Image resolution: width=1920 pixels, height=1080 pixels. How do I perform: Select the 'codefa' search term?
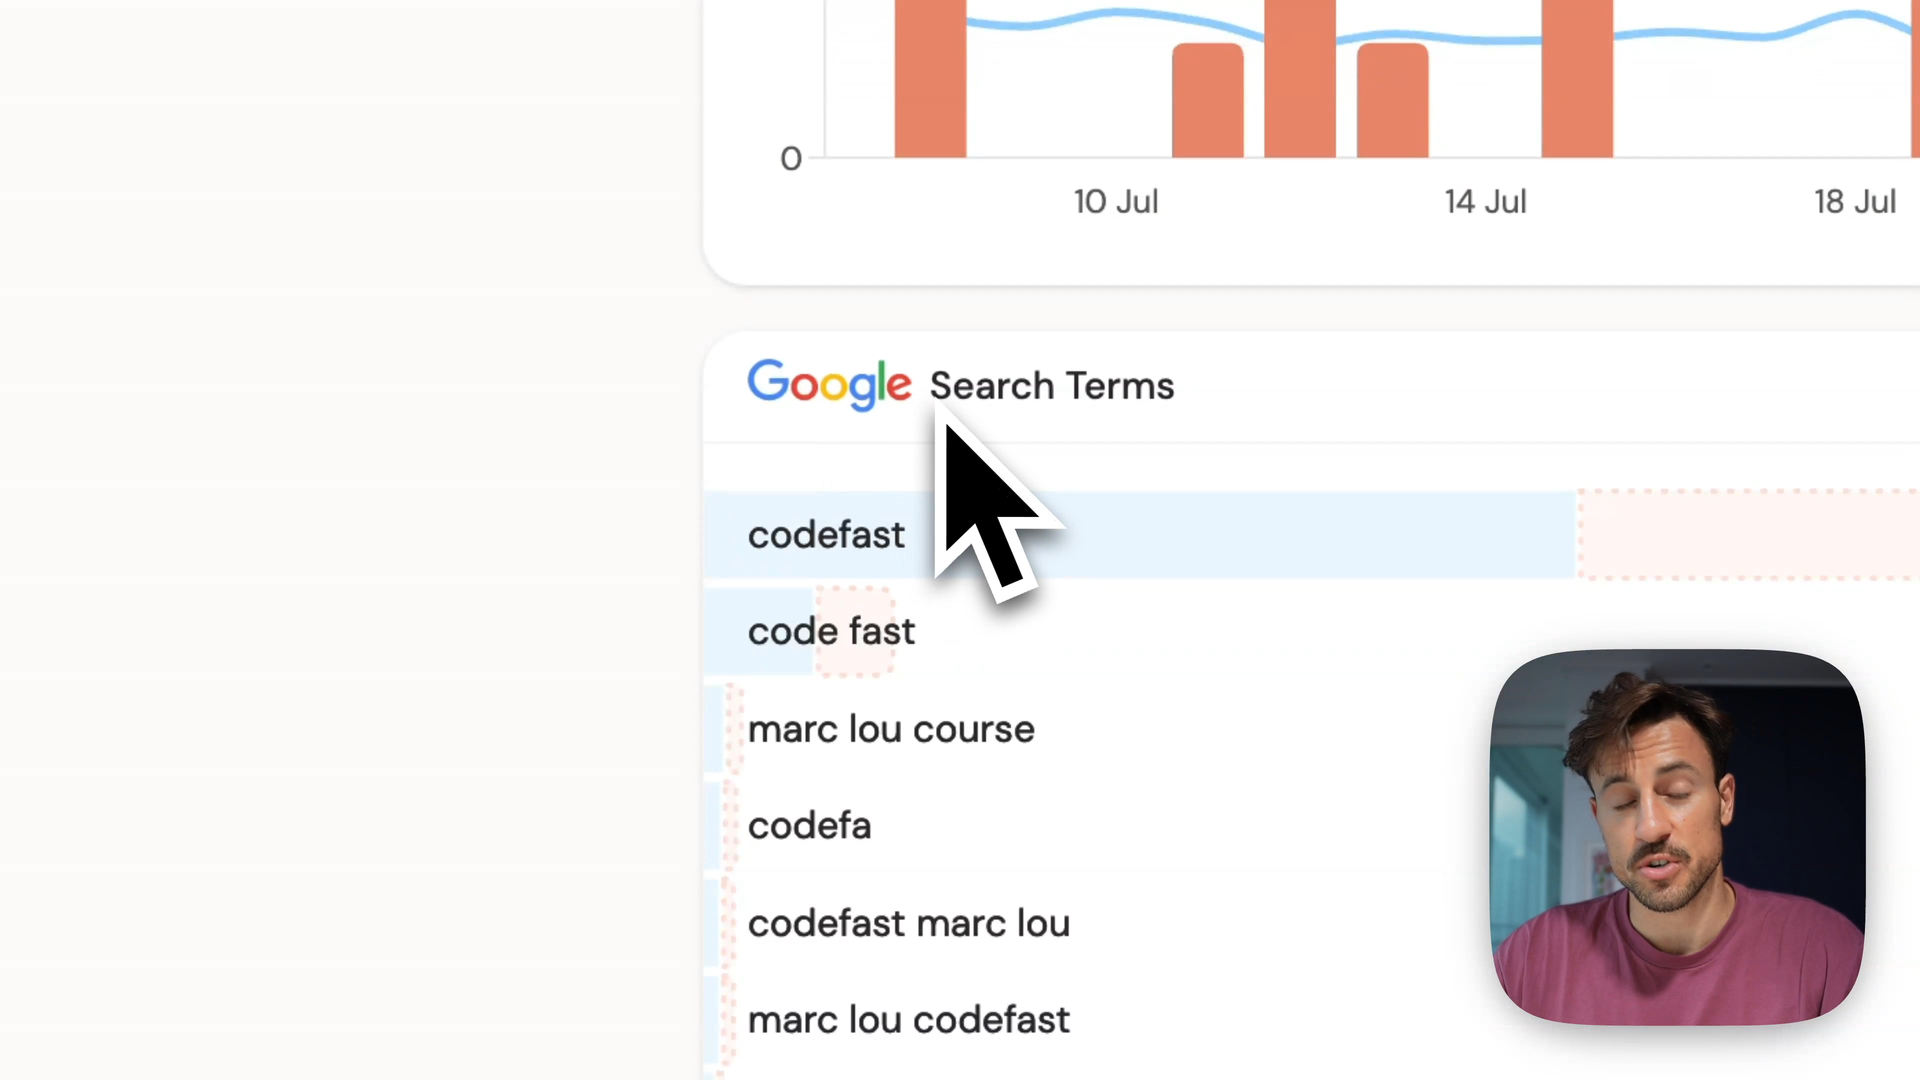(x=809, y=826)
